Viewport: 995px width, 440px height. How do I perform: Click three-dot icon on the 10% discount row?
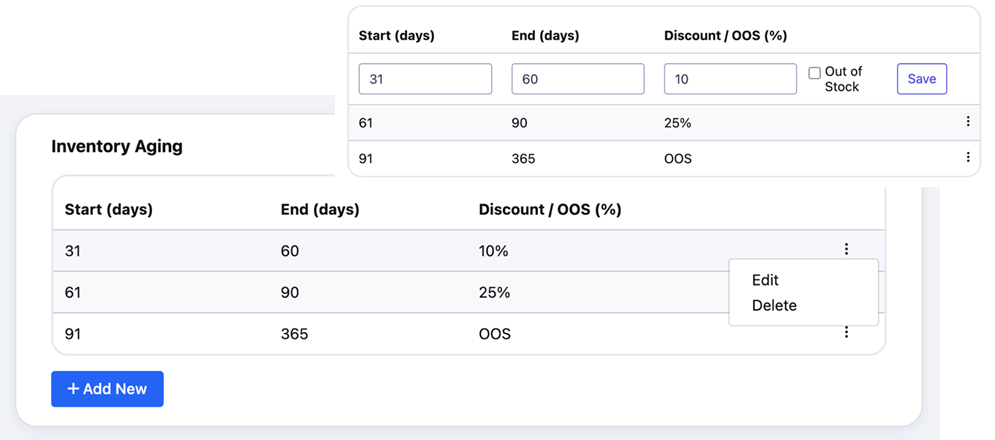point(846,250)
